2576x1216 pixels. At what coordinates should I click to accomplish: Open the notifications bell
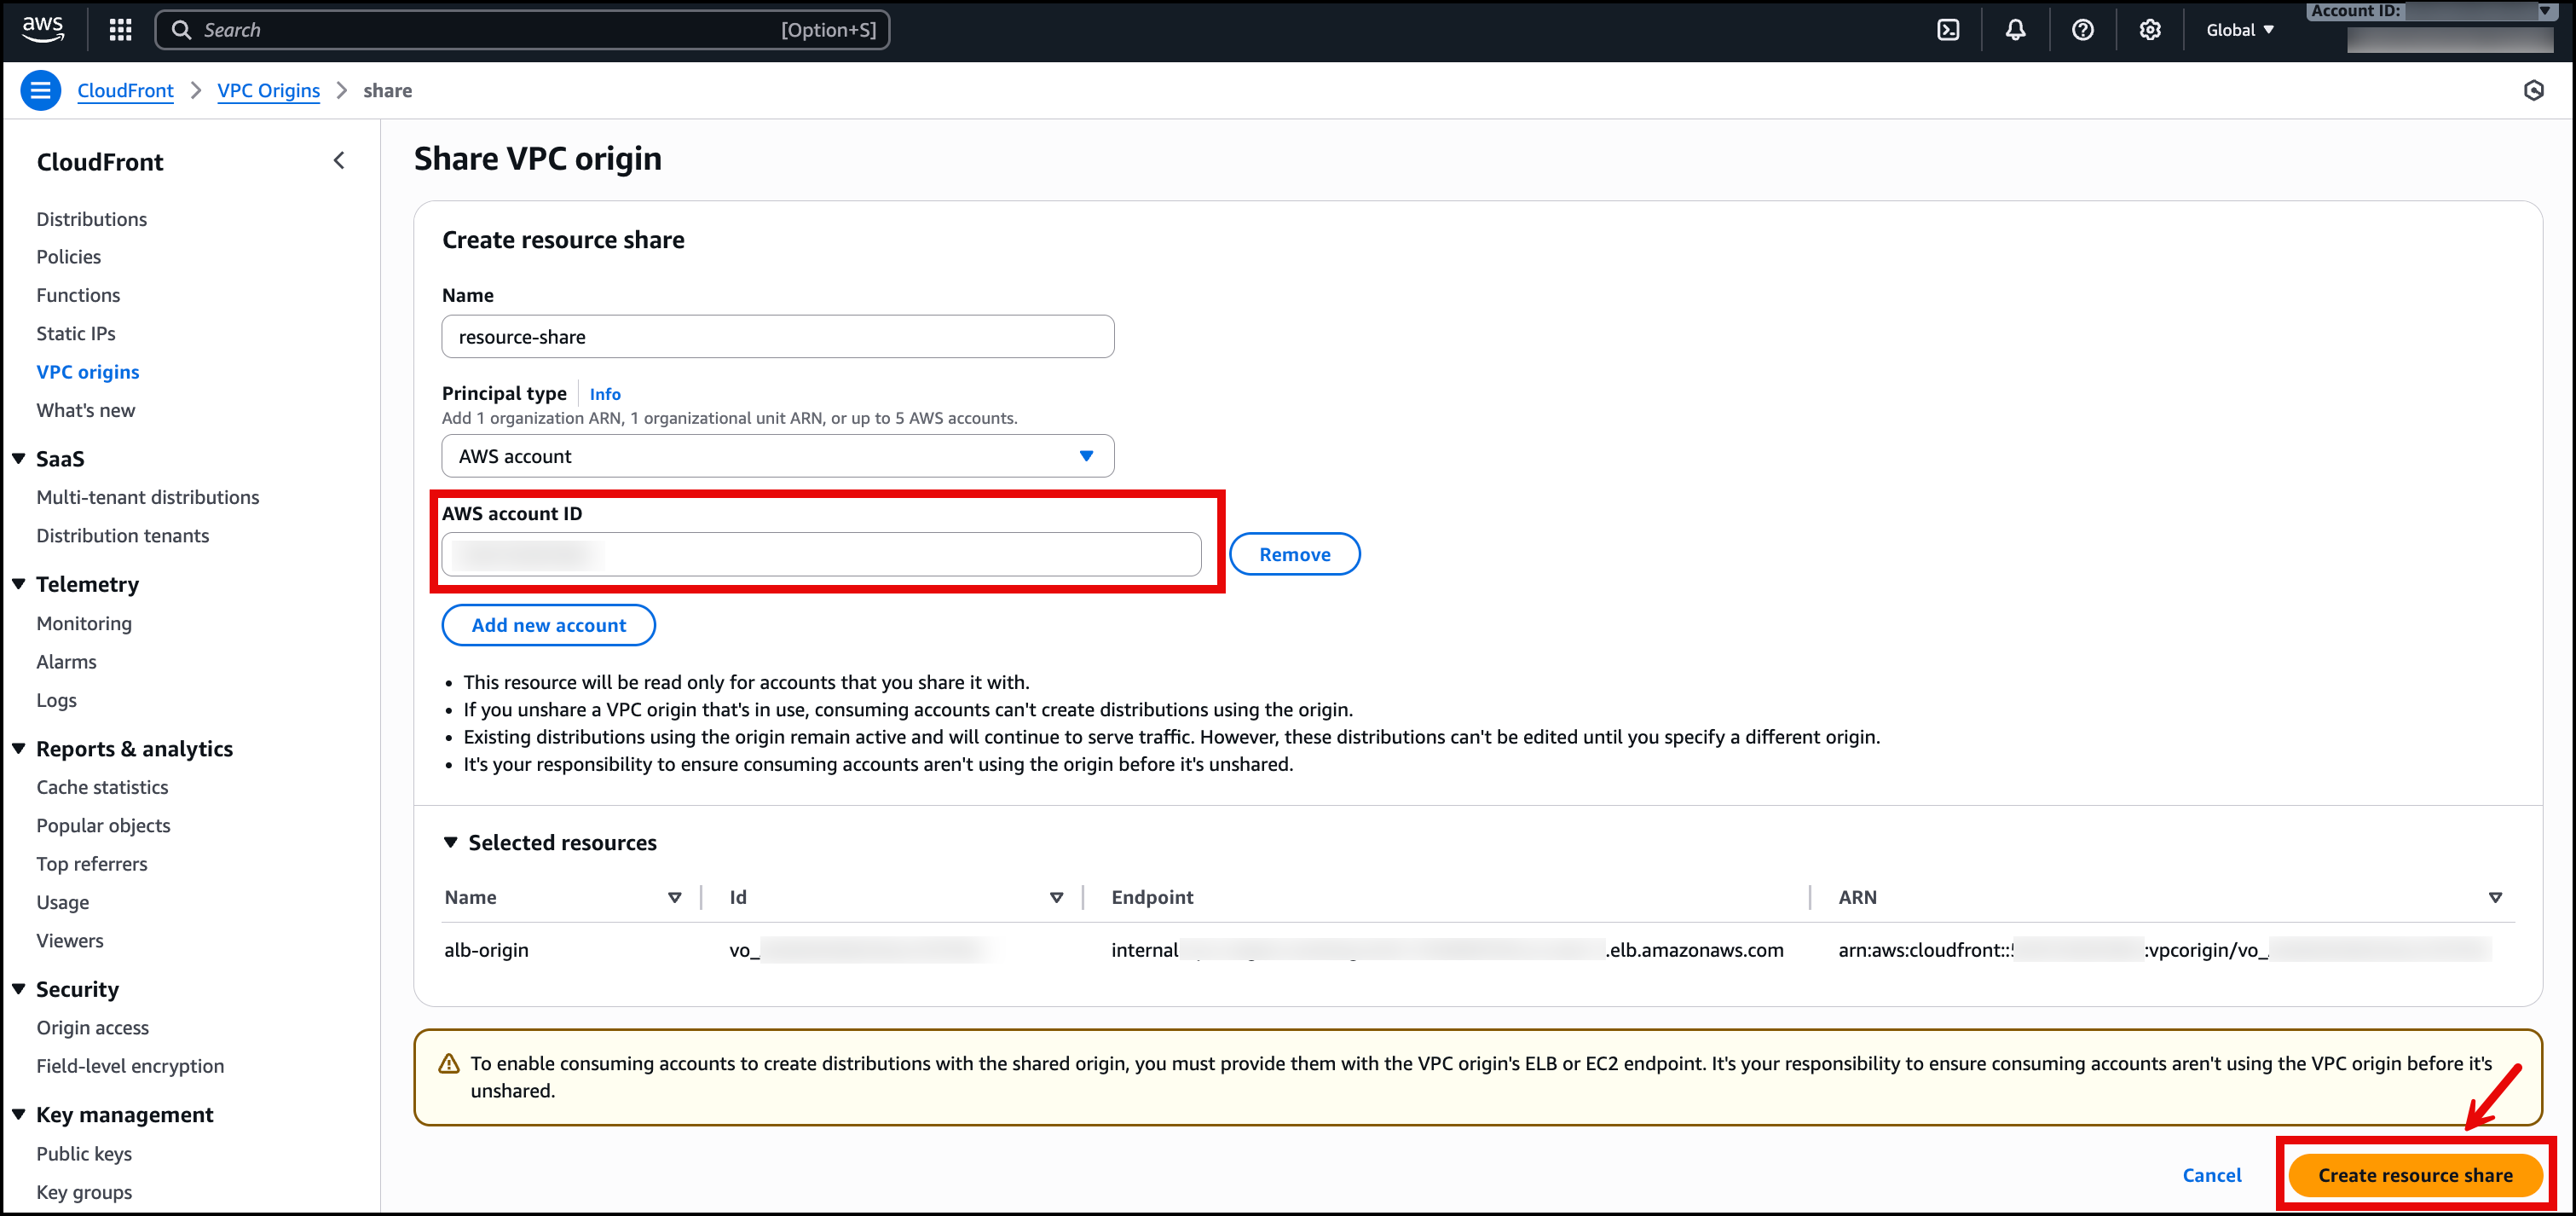pyautogui.click(x=2015, y=29)
